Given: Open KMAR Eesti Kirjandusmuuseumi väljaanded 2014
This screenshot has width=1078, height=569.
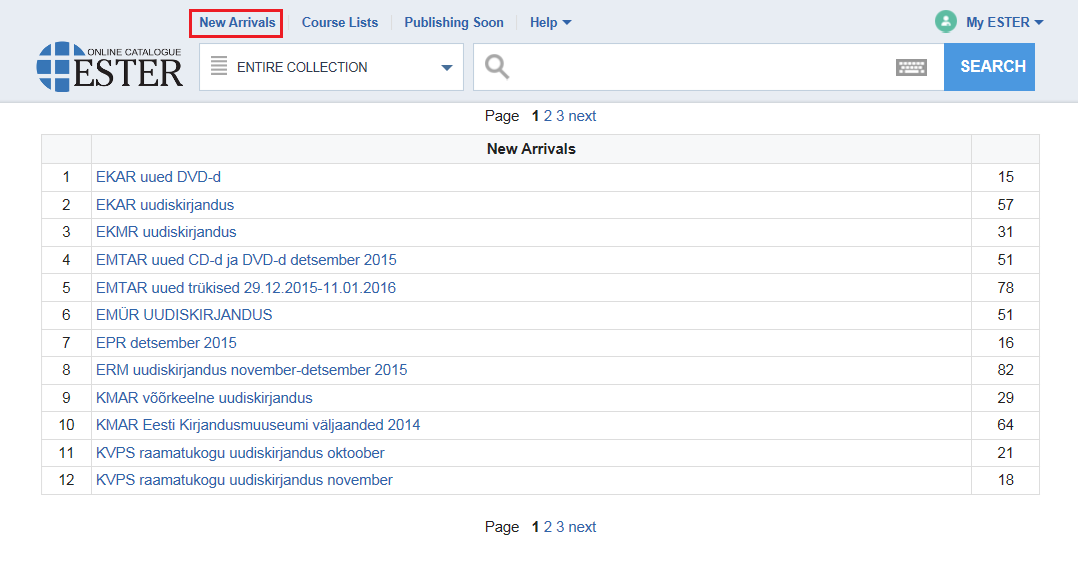Looking at the screenshot, I should tap(258, 425).
